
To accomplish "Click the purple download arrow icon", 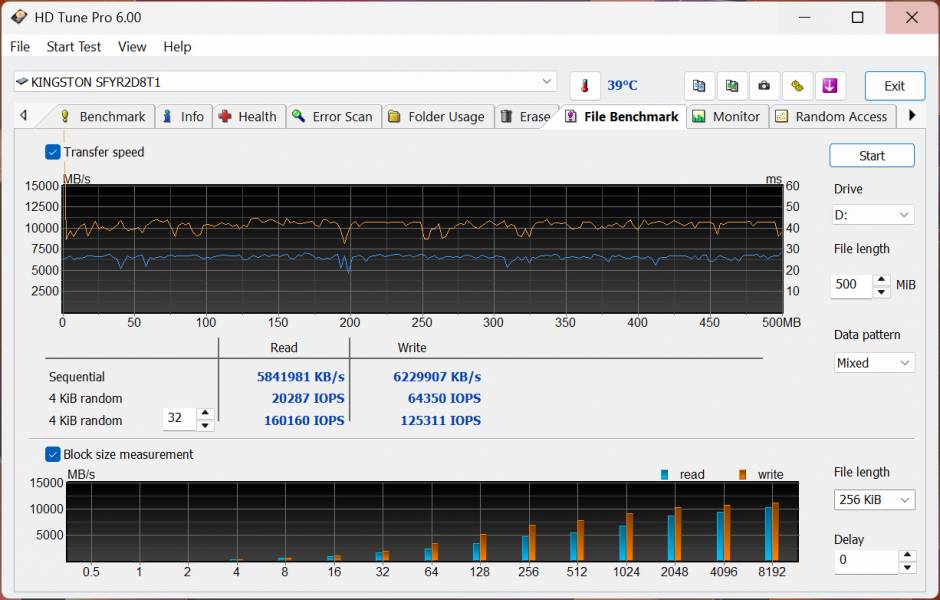I will 830,86.
